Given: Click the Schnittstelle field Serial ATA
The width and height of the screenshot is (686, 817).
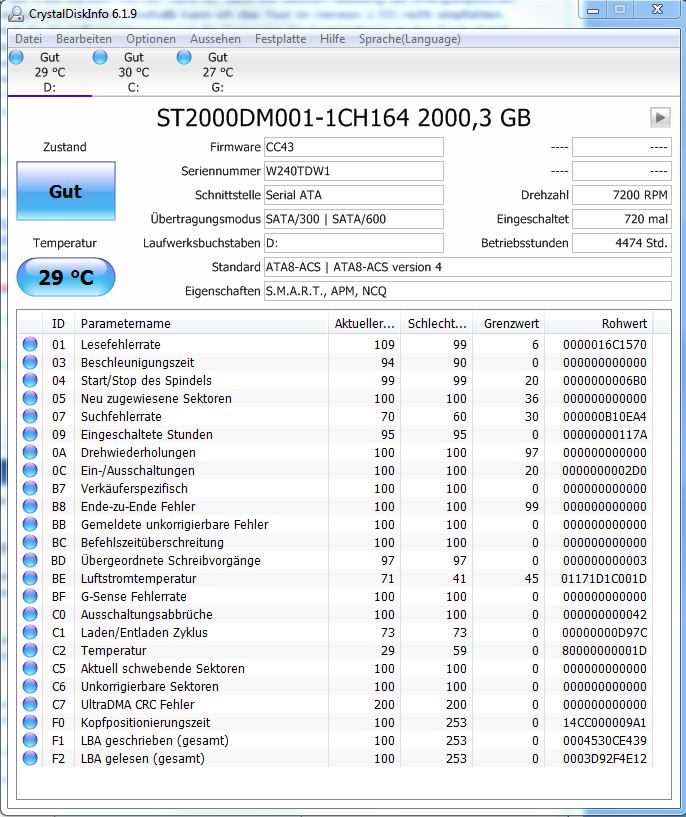Looking at the screenshot, I should (354, 195).
